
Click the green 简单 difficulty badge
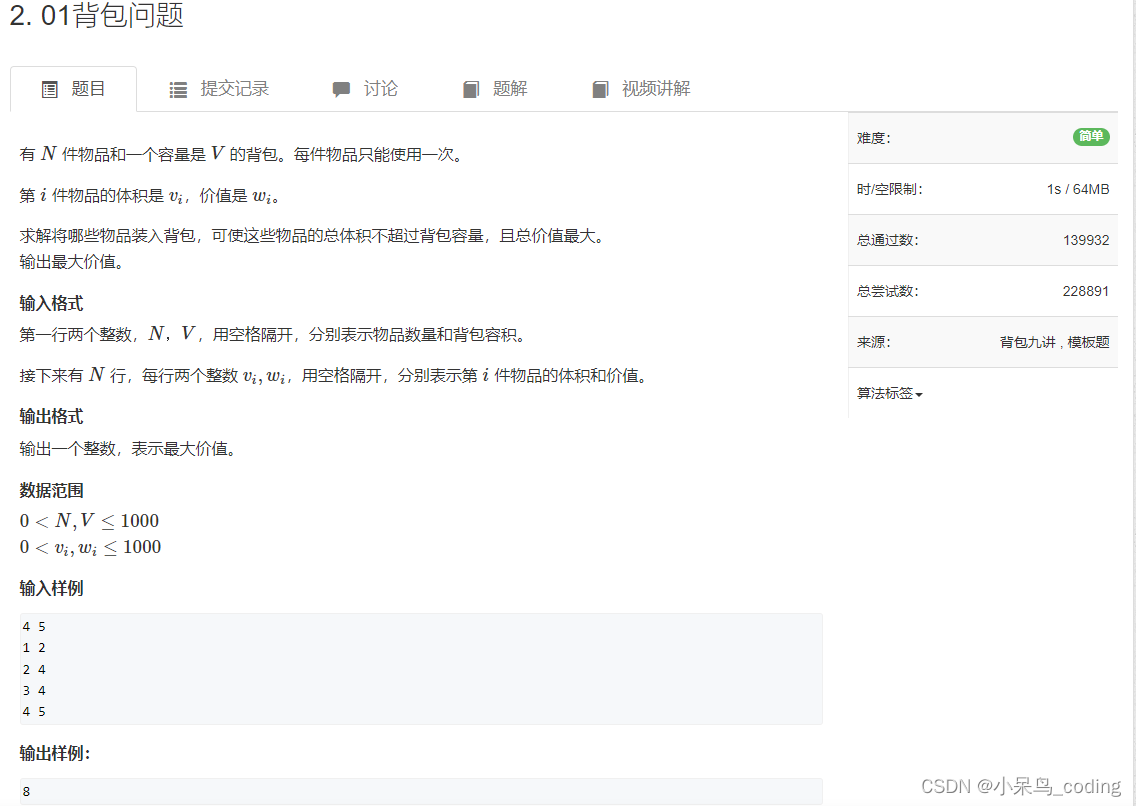[x=1091, y=137]
